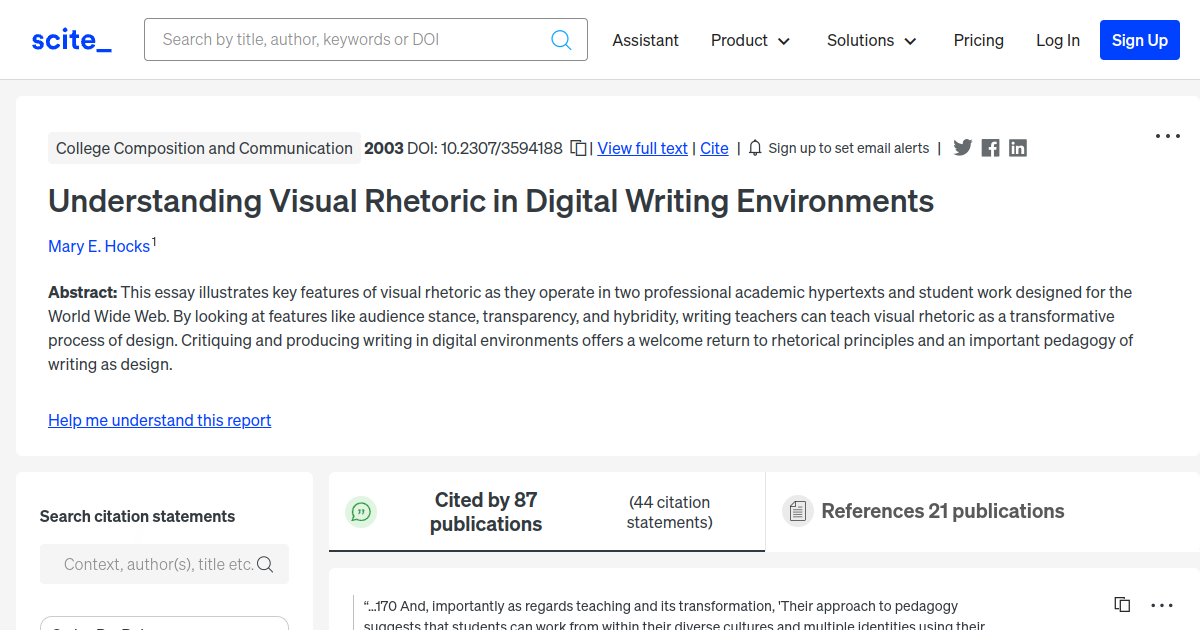Click the Sign Up button

pyautogui.click(x=1140, y=40)
